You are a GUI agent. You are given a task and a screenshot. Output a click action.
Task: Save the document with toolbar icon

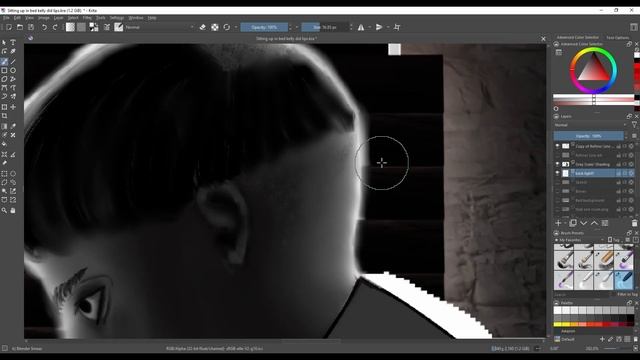tap(31, 27)
